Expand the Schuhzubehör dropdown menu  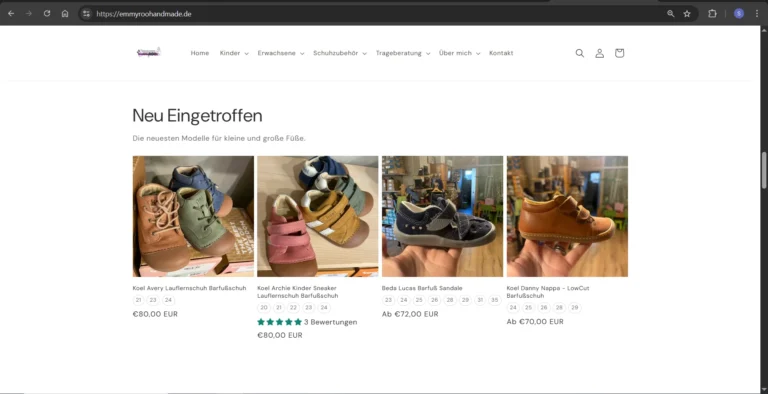(340, 53)
